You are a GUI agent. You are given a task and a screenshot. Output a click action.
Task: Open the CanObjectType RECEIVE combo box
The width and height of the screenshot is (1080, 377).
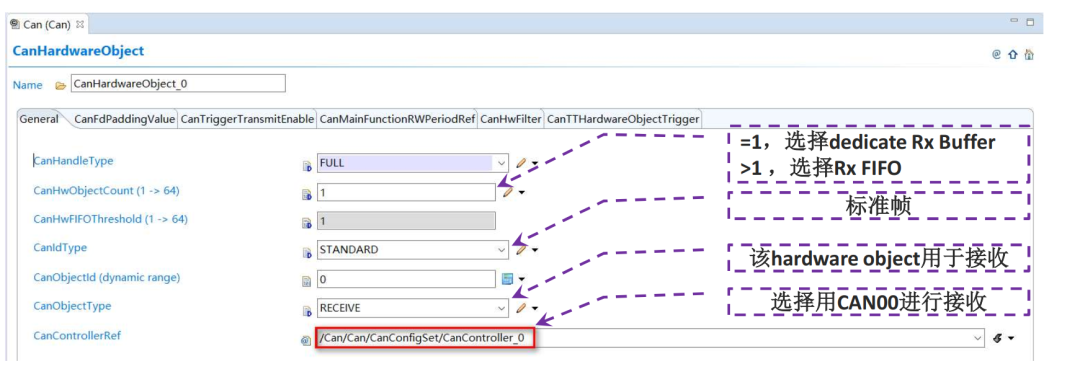tap(413, 308)
